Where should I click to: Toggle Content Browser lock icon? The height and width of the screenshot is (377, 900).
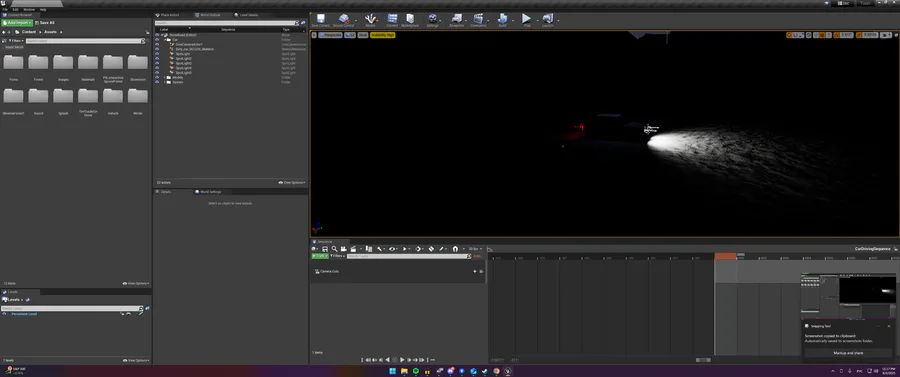tap(148, 32)
